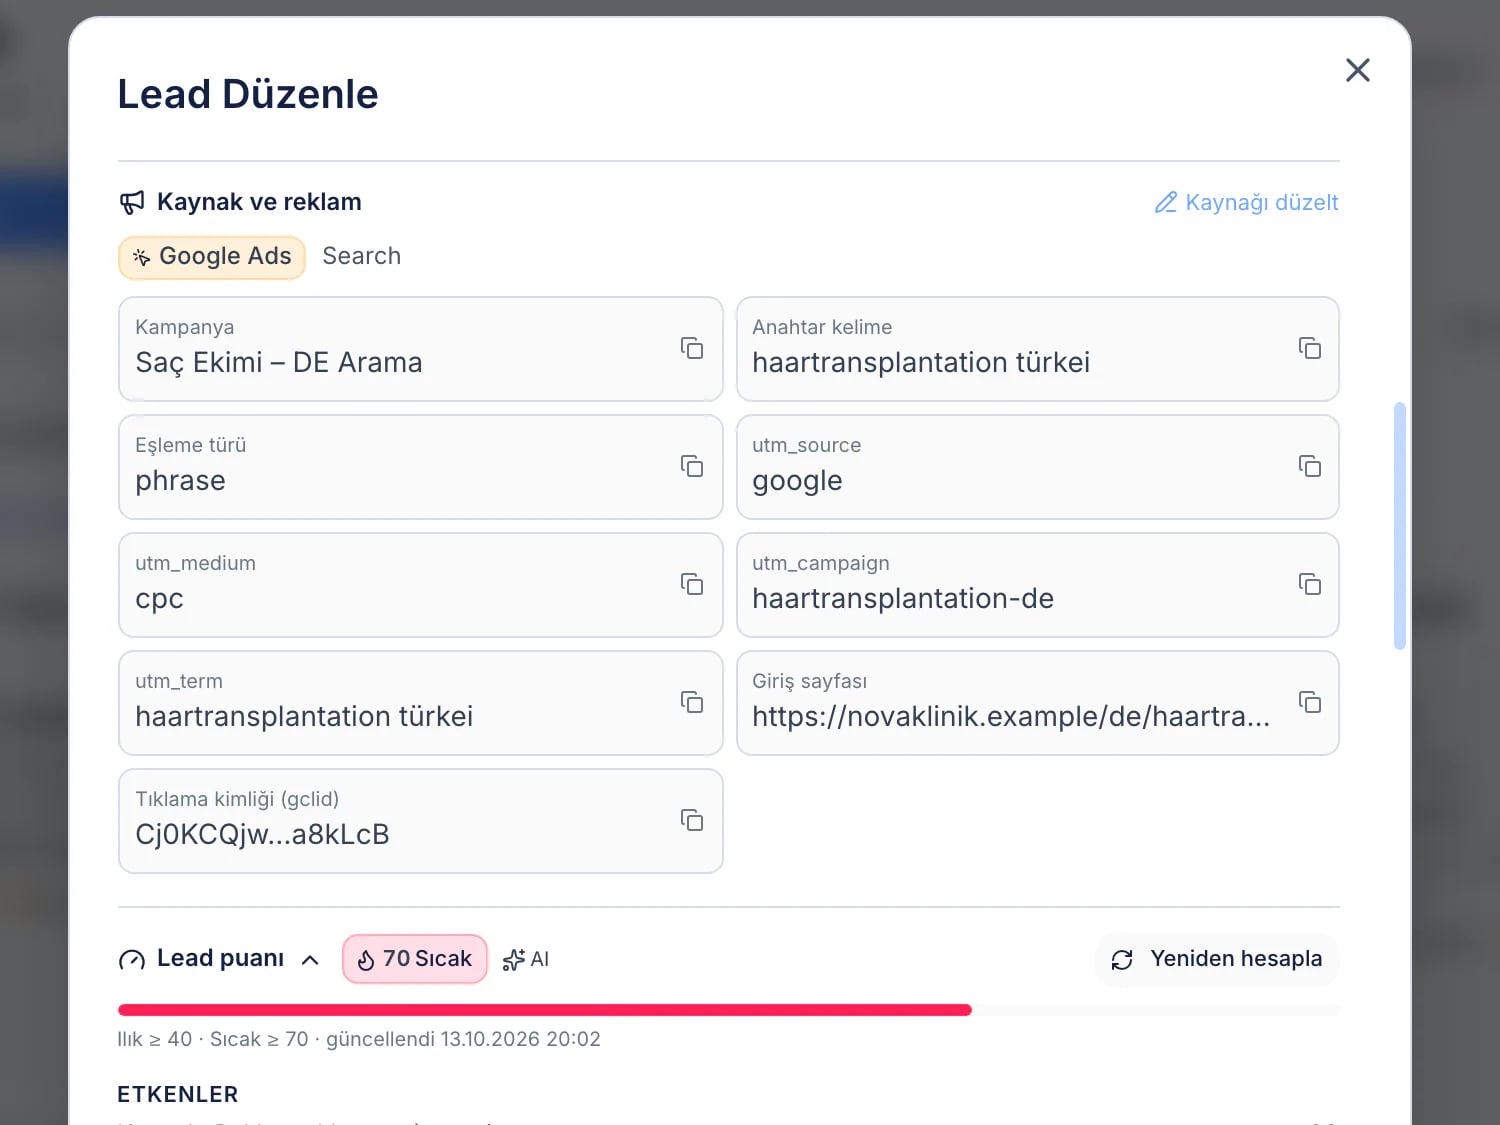Copy the Eşleme türü phrase value
This screenshot has height=1125, width=1500.
[692, 466]
